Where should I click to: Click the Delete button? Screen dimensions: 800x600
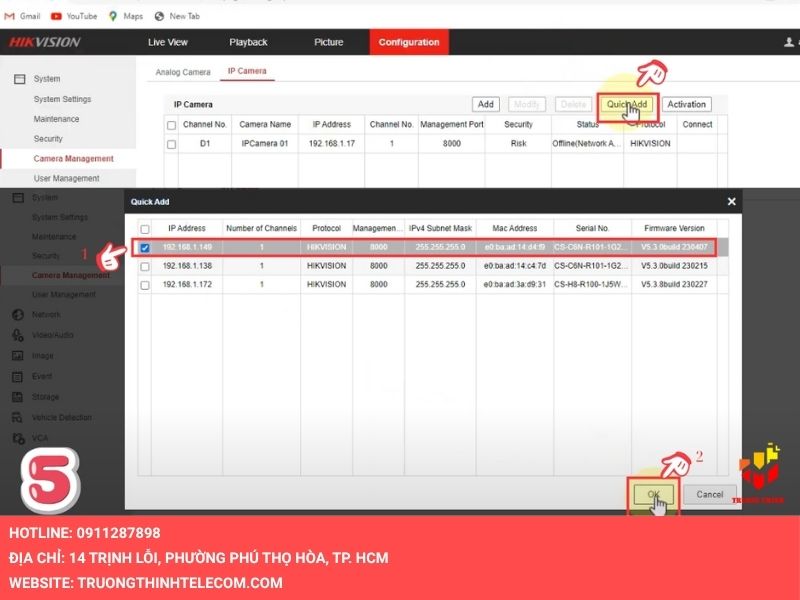click(x=573, y=104)
